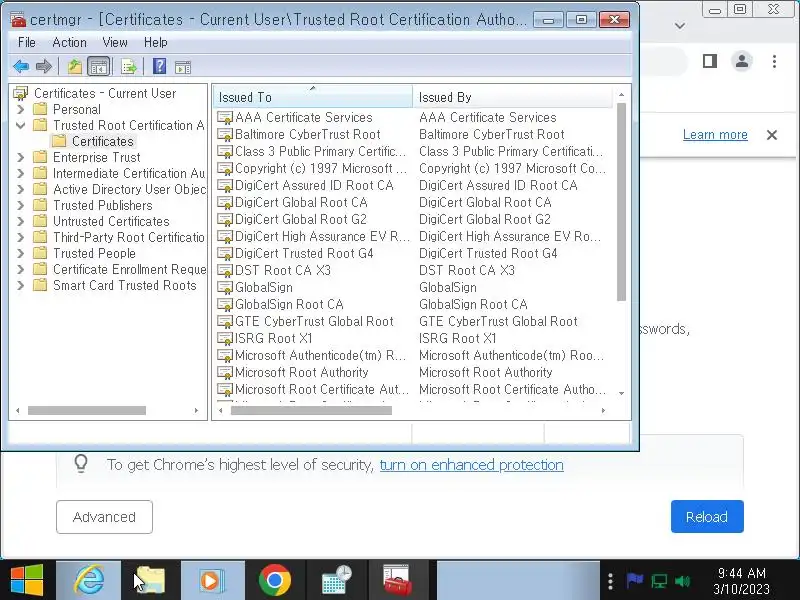Screen dimensions: 800x600
Task: Open Chrome's three-dot menu
Action: click(774, 61)
